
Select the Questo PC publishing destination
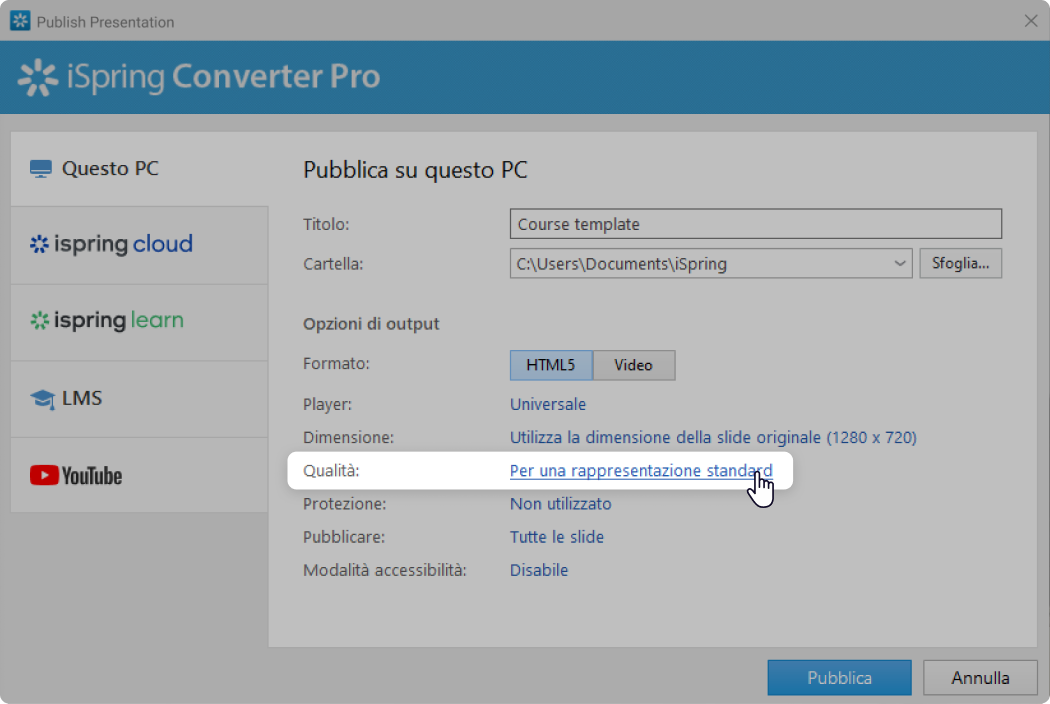(x=139, y=169)
